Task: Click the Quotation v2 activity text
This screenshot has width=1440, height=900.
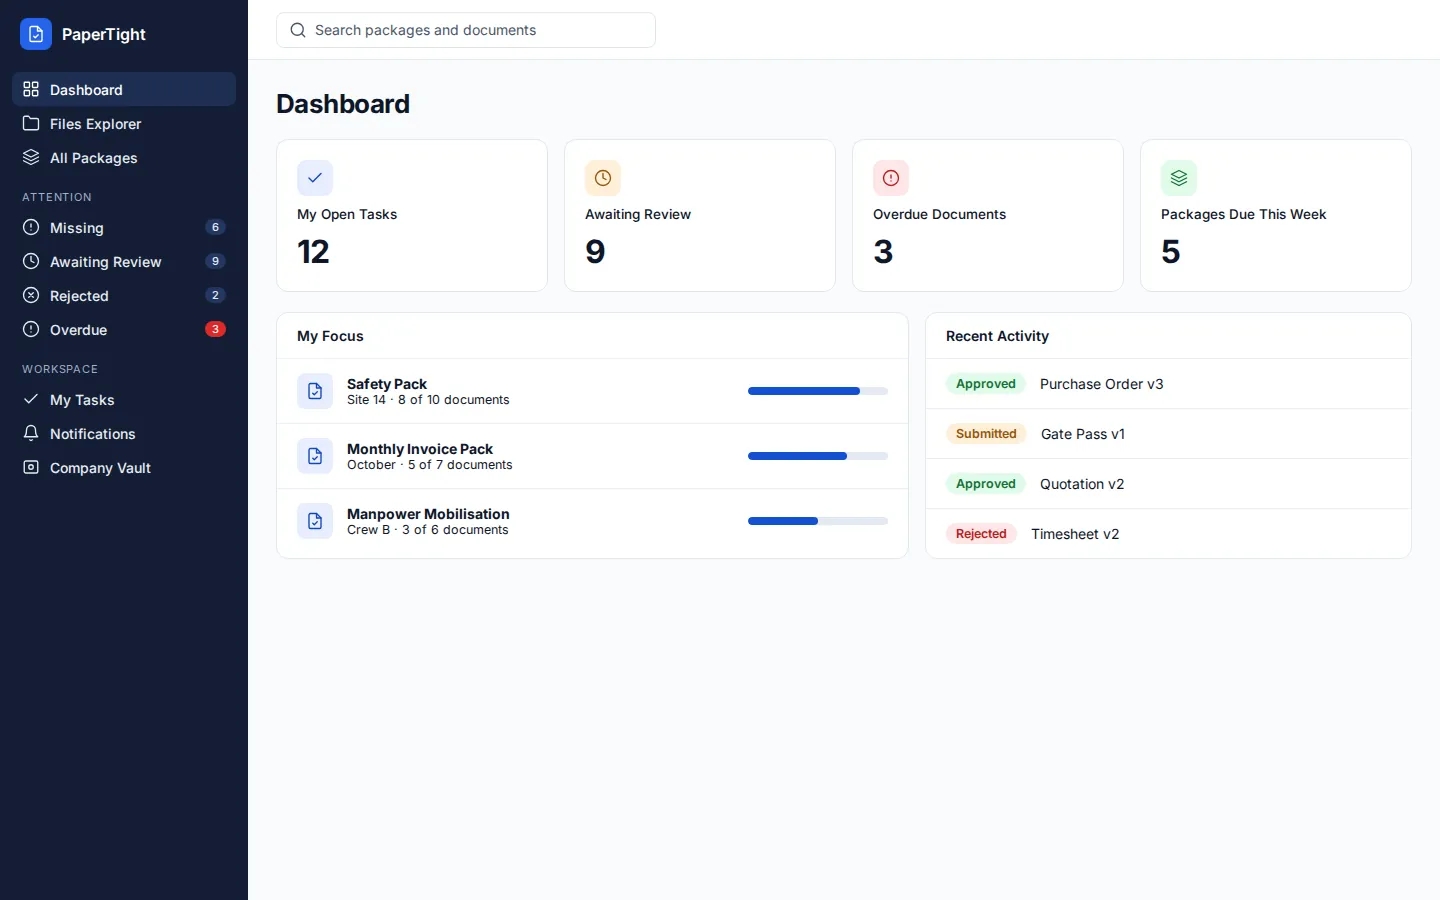Action: tap(1082, 484)
